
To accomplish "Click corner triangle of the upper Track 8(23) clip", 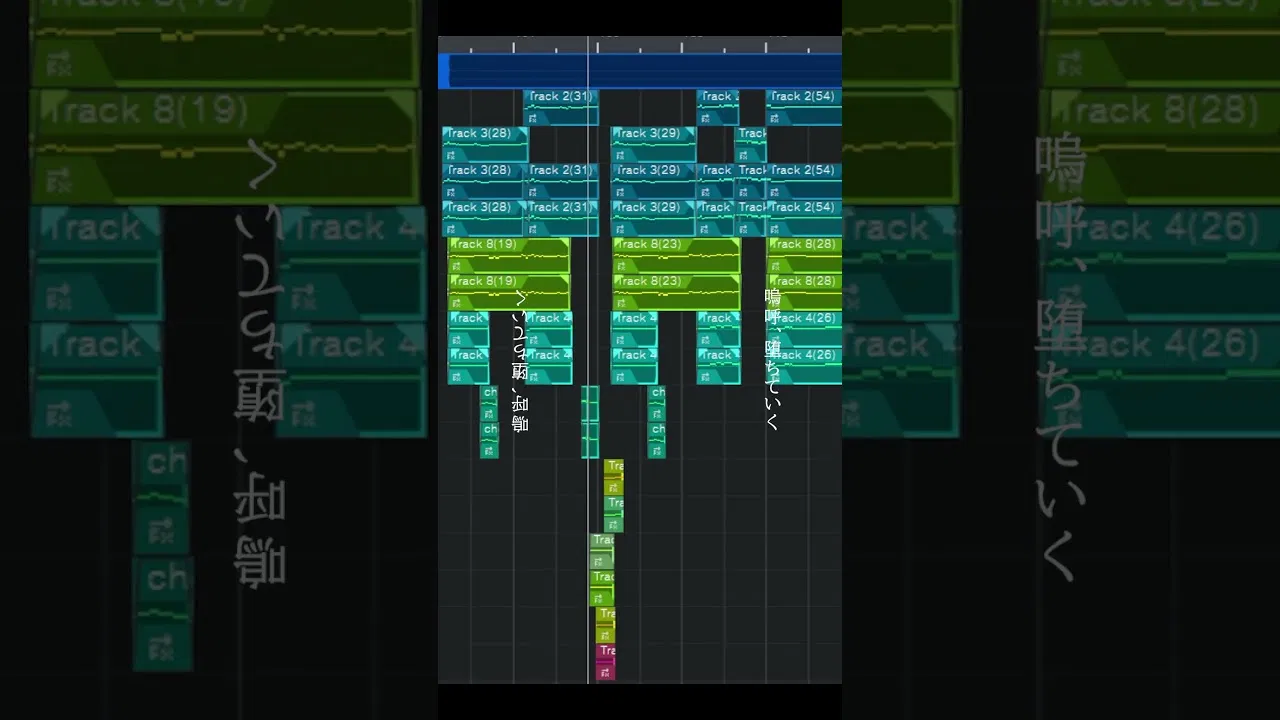I will 734,243.
